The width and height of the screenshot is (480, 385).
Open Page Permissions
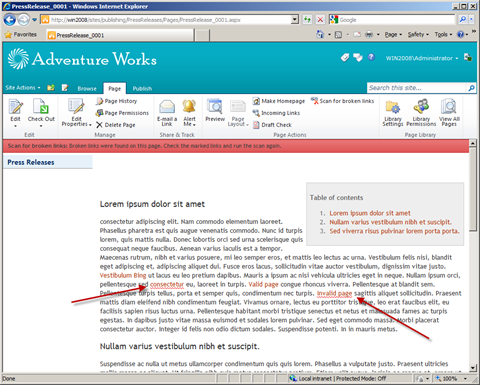(122, 113)
